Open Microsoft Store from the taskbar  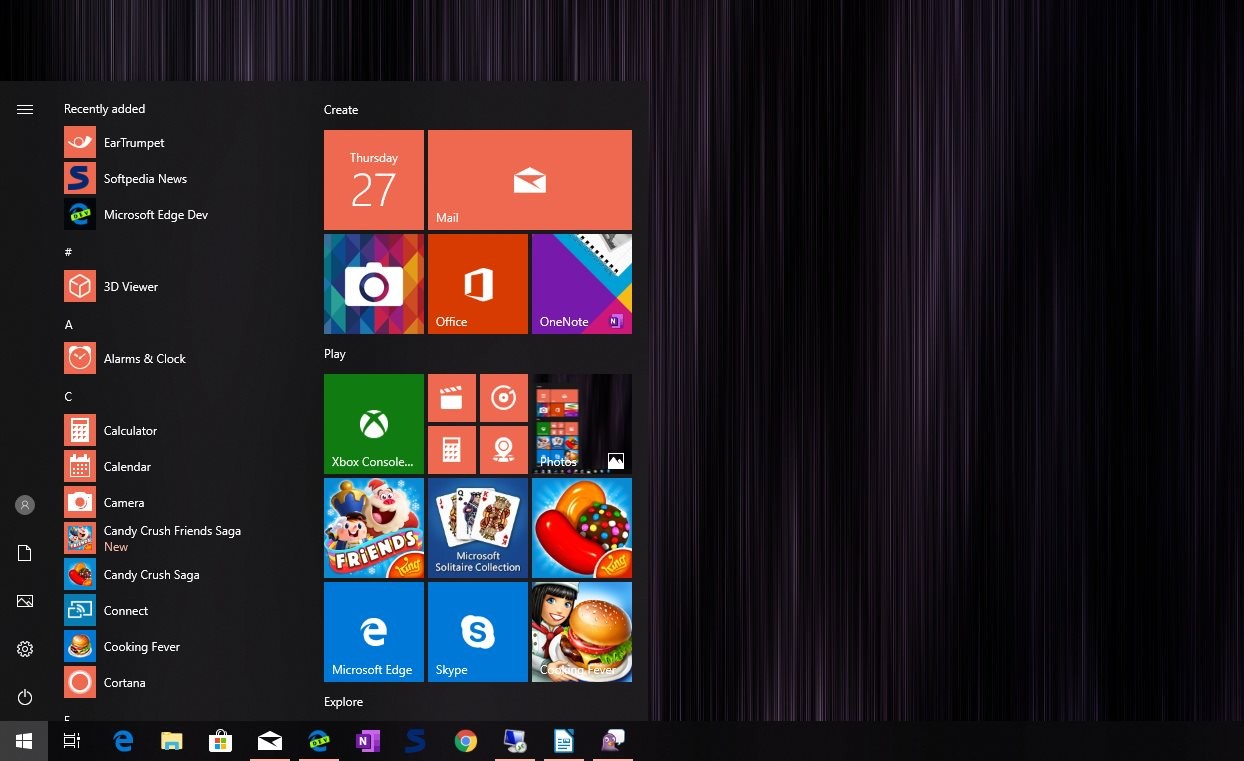pos(221,741)
